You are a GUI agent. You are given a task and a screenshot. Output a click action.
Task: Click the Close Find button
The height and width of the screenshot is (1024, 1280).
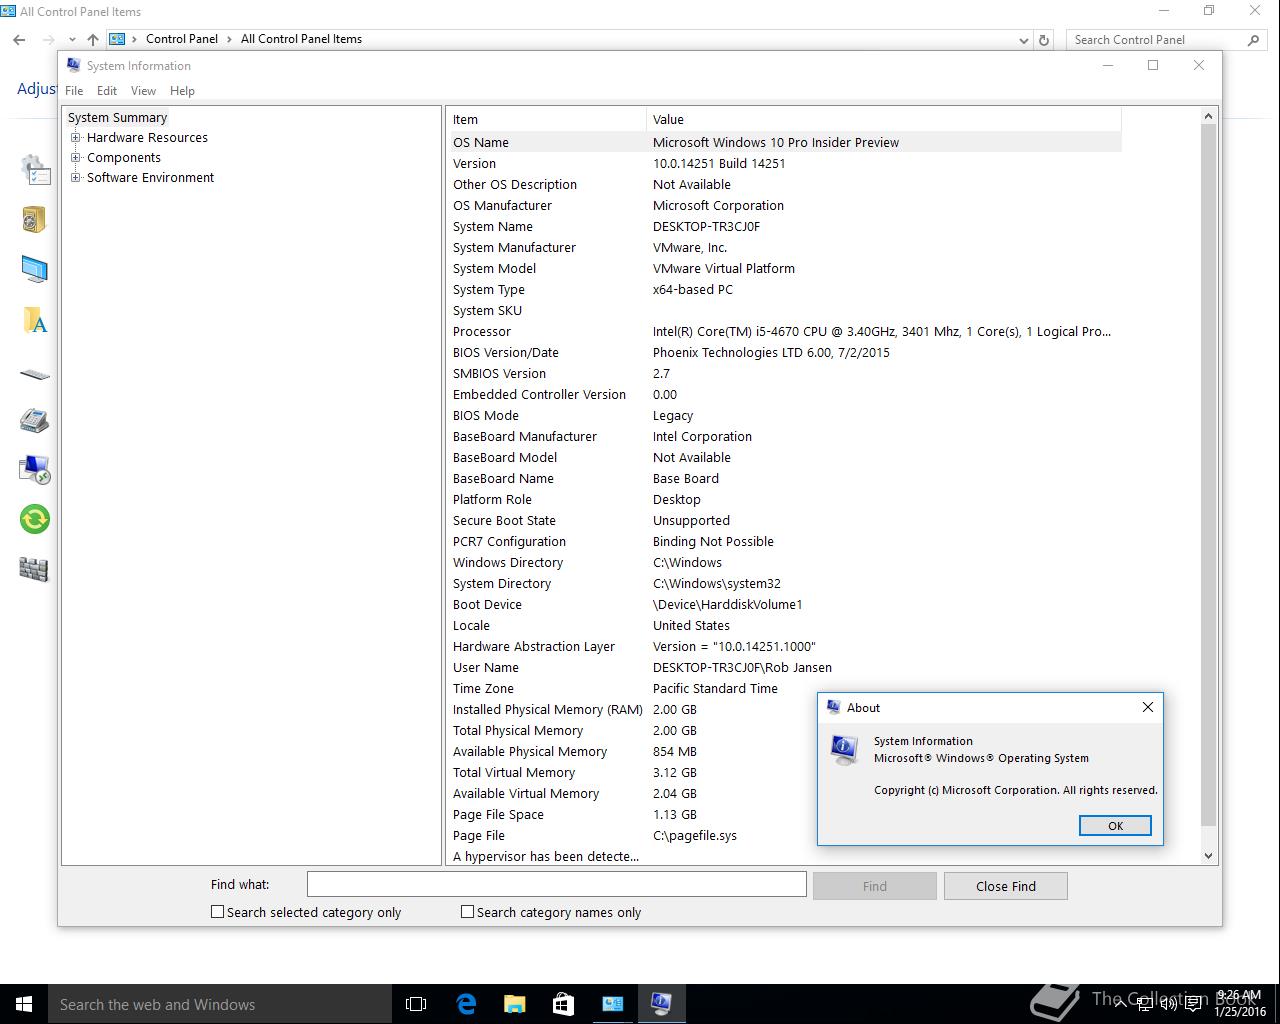[1006, 886]
